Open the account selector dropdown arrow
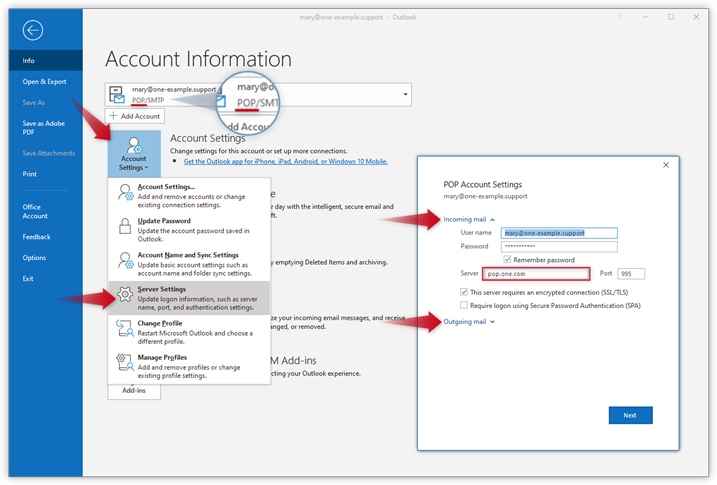The height and width of the screenshot is (485, 717). pos(405,94)
